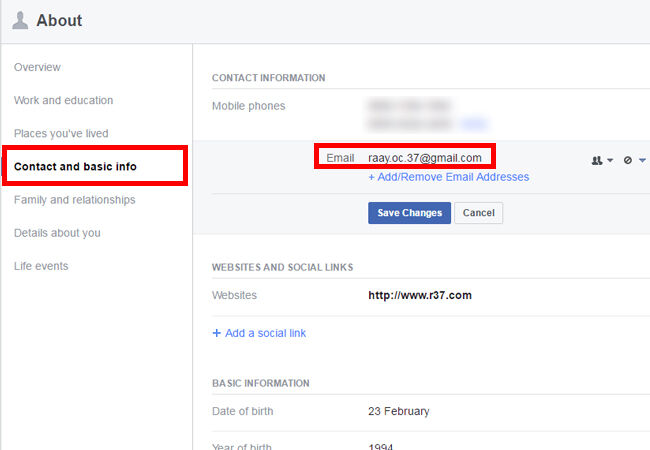Click the WEBSITES AND SOCIAL LINKS heading

283,267
